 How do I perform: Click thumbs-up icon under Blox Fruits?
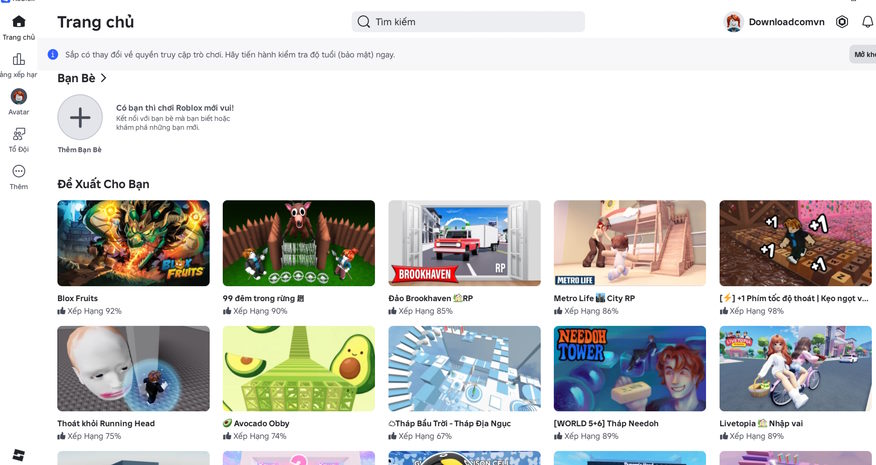pos(61,311)
